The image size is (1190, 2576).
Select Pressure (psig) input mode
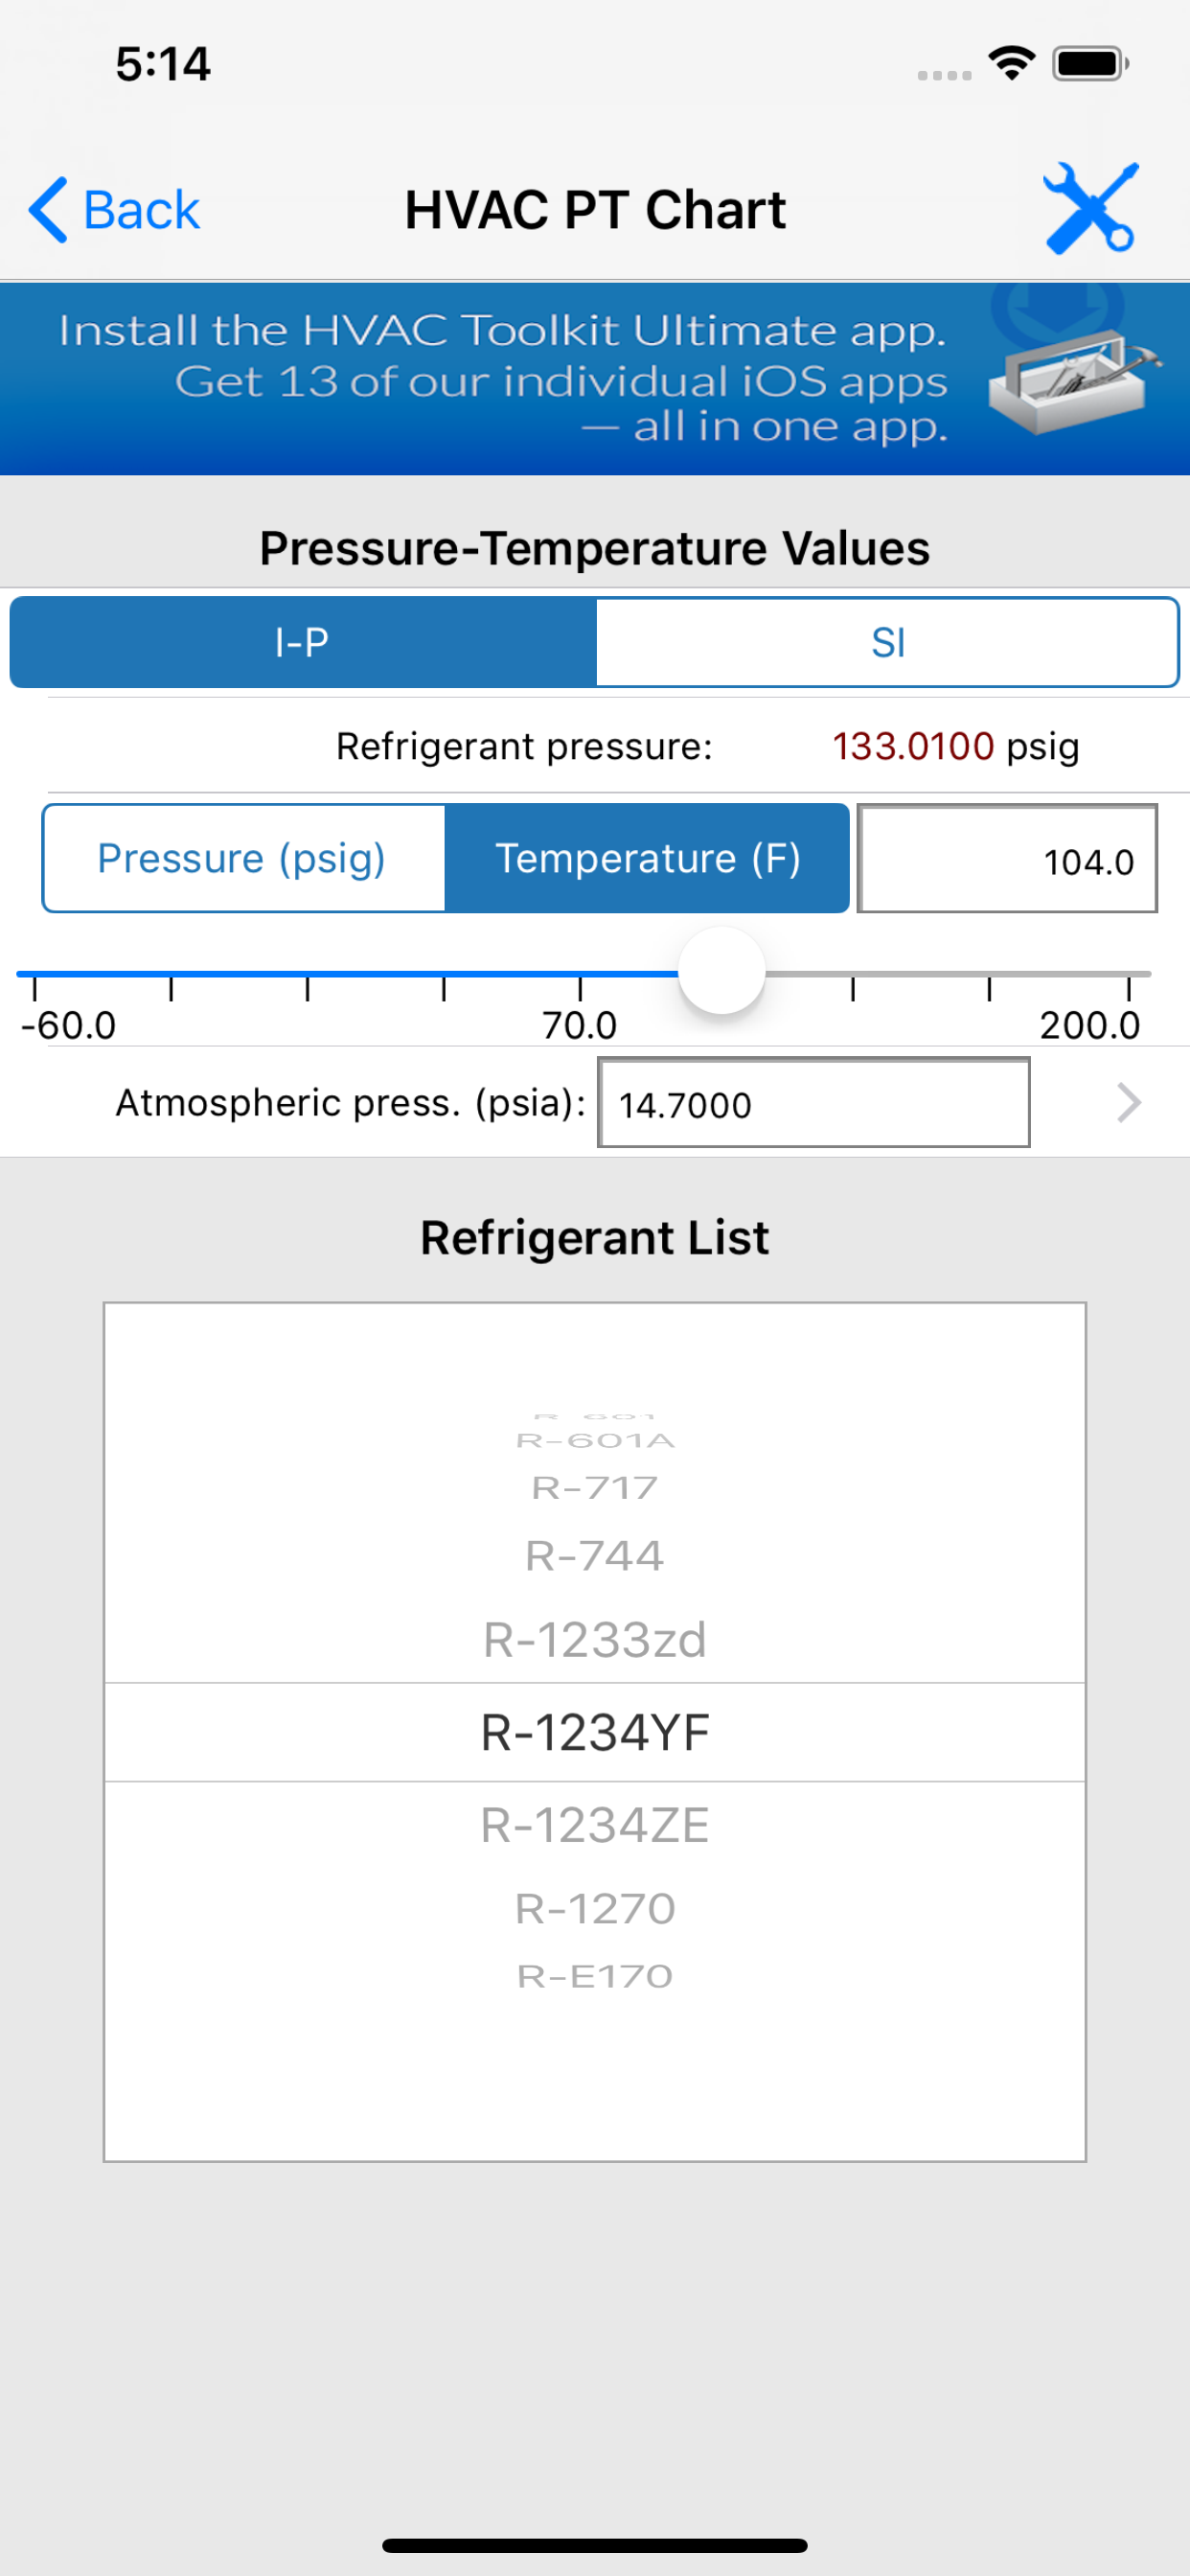click(x=243, y=858)
